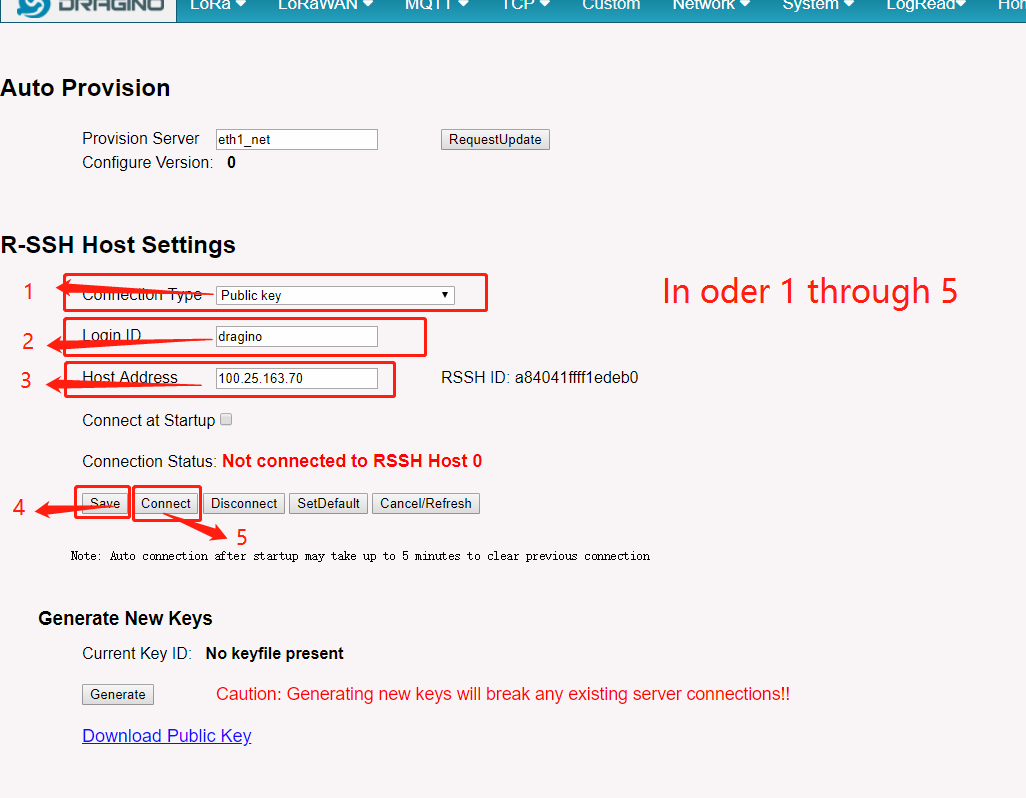Open the MQTT menu
This screenshot has width=1026, height=798.
pyautogui.click(x=436, y=5)
